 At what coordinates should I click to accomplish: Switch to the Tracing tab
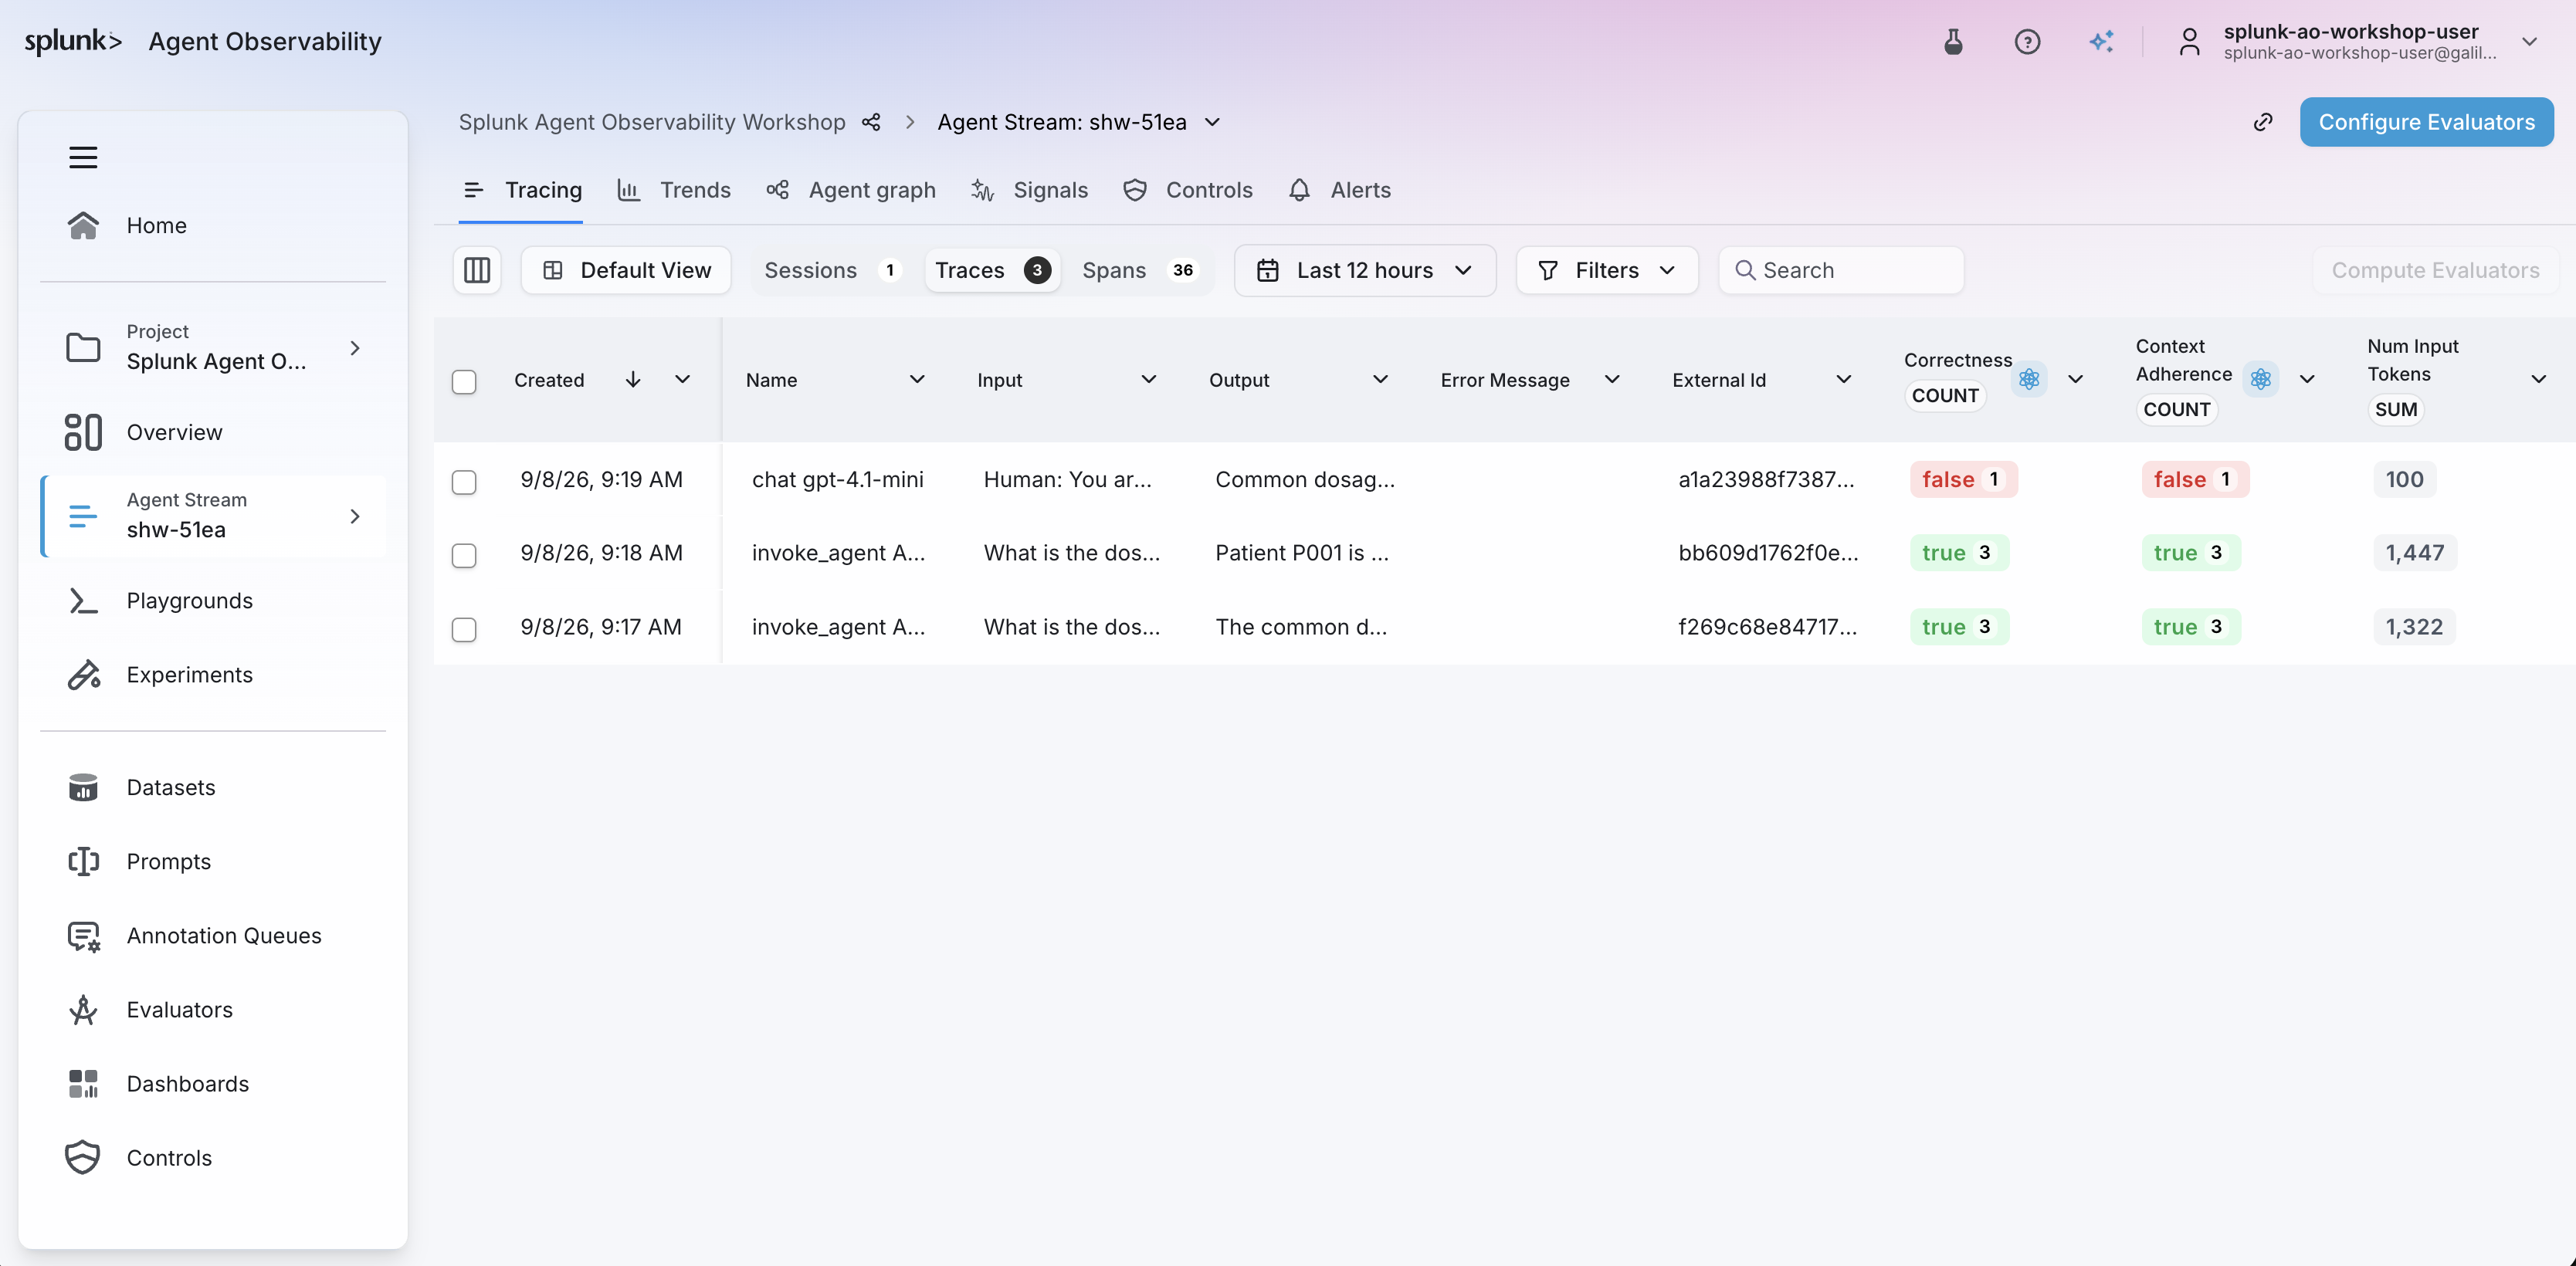click(523, 190)
